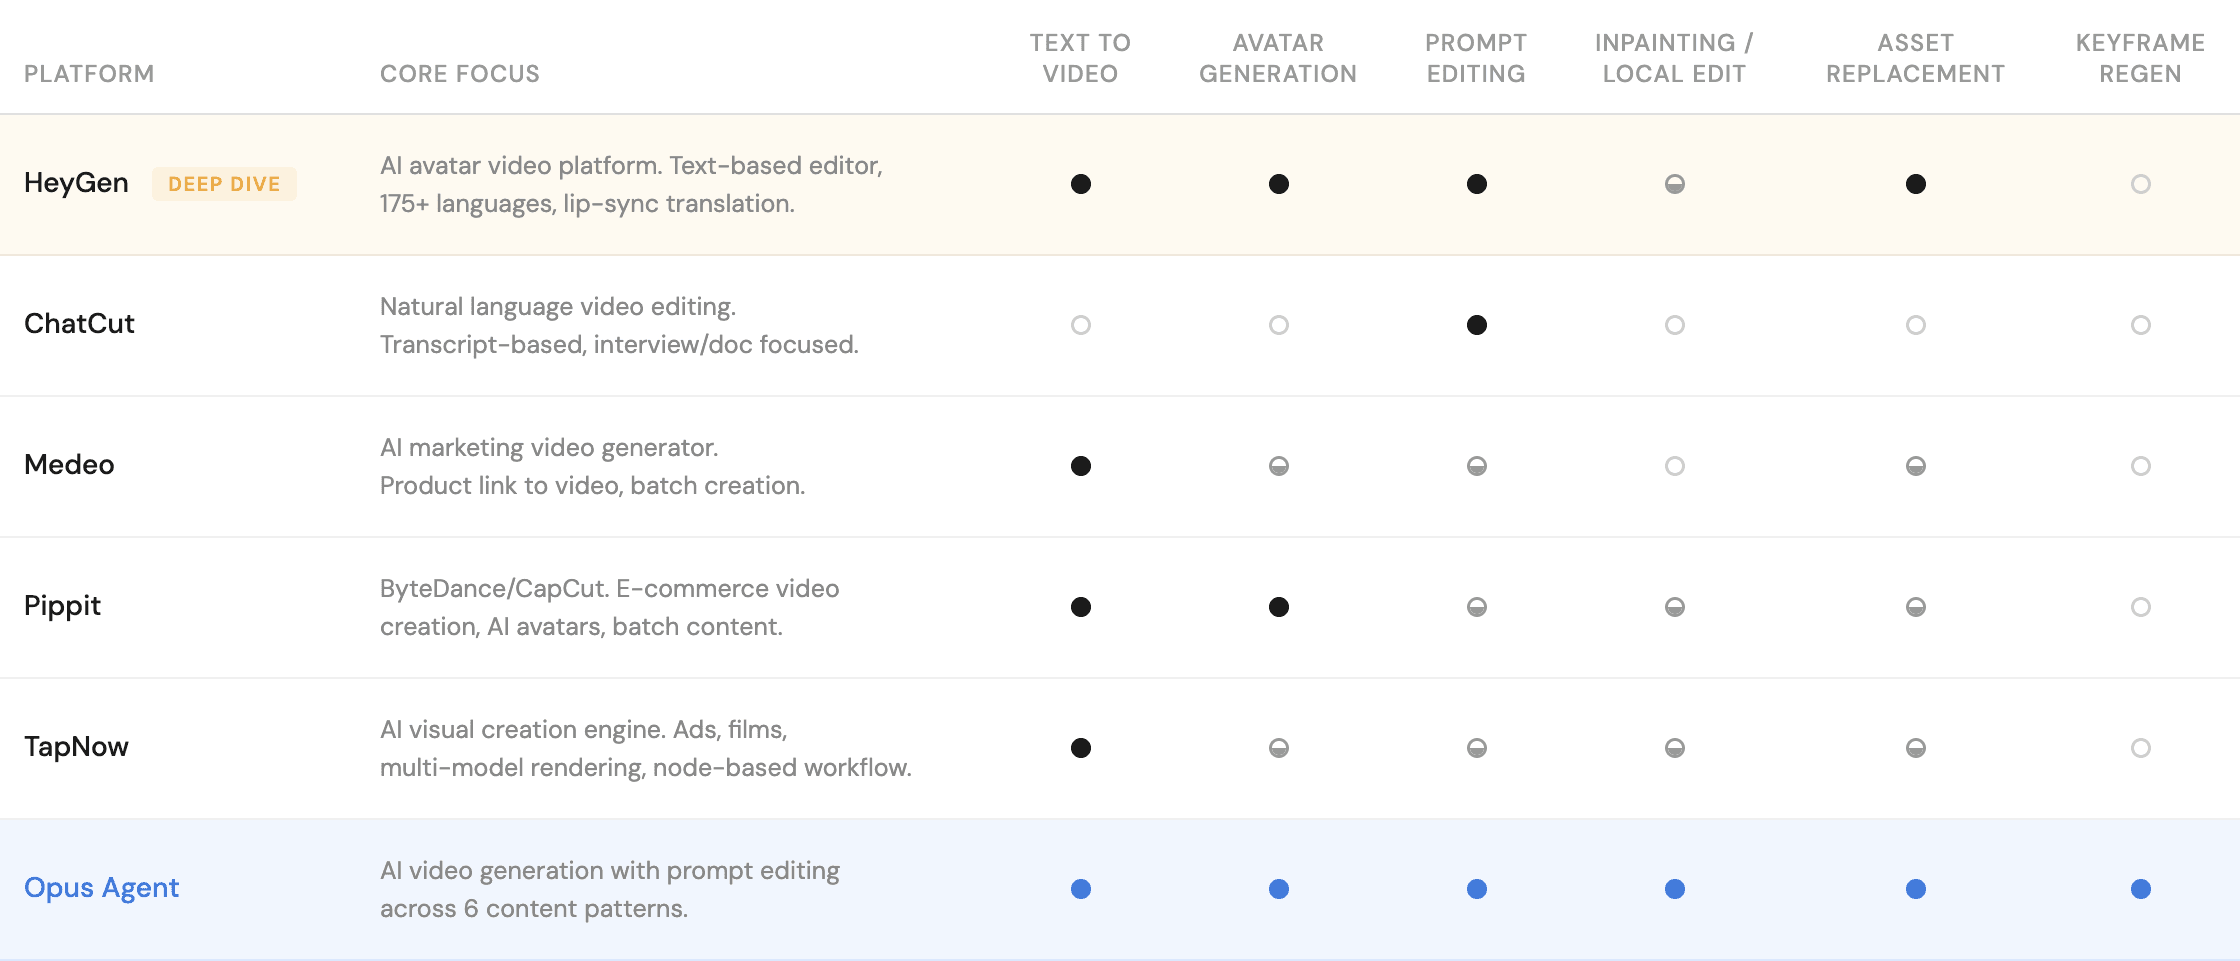Image resolution: width=2240 pixels, height=961 pixels.
Task: Click Opus Agent's blue Keyframe Regen dot
Action: click(x=2140, y=889)
